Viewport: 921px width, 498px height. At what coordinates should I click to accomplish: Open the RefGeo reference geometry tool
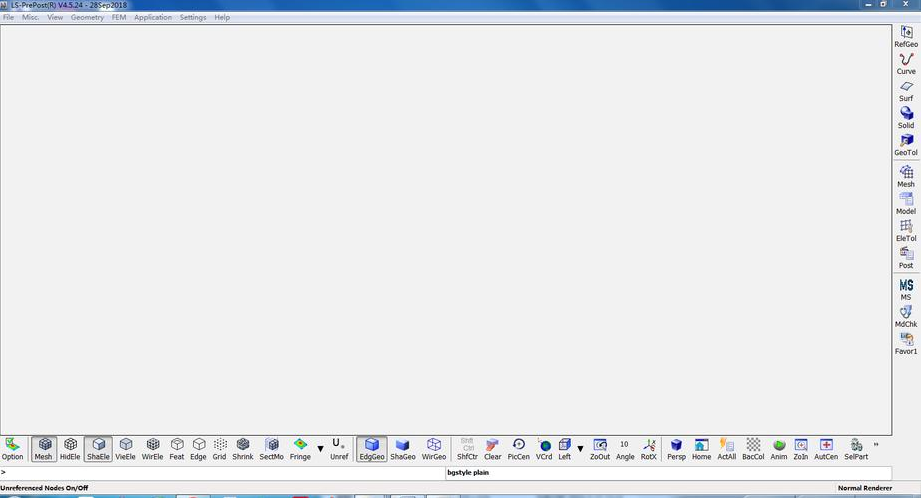click(906, 36)
